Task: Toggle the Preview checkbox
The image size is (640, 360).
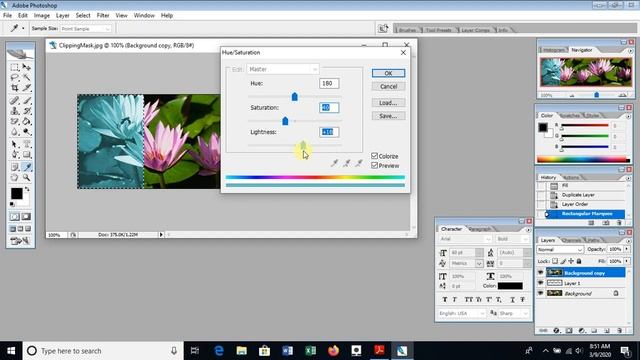Action: (374, 165)
